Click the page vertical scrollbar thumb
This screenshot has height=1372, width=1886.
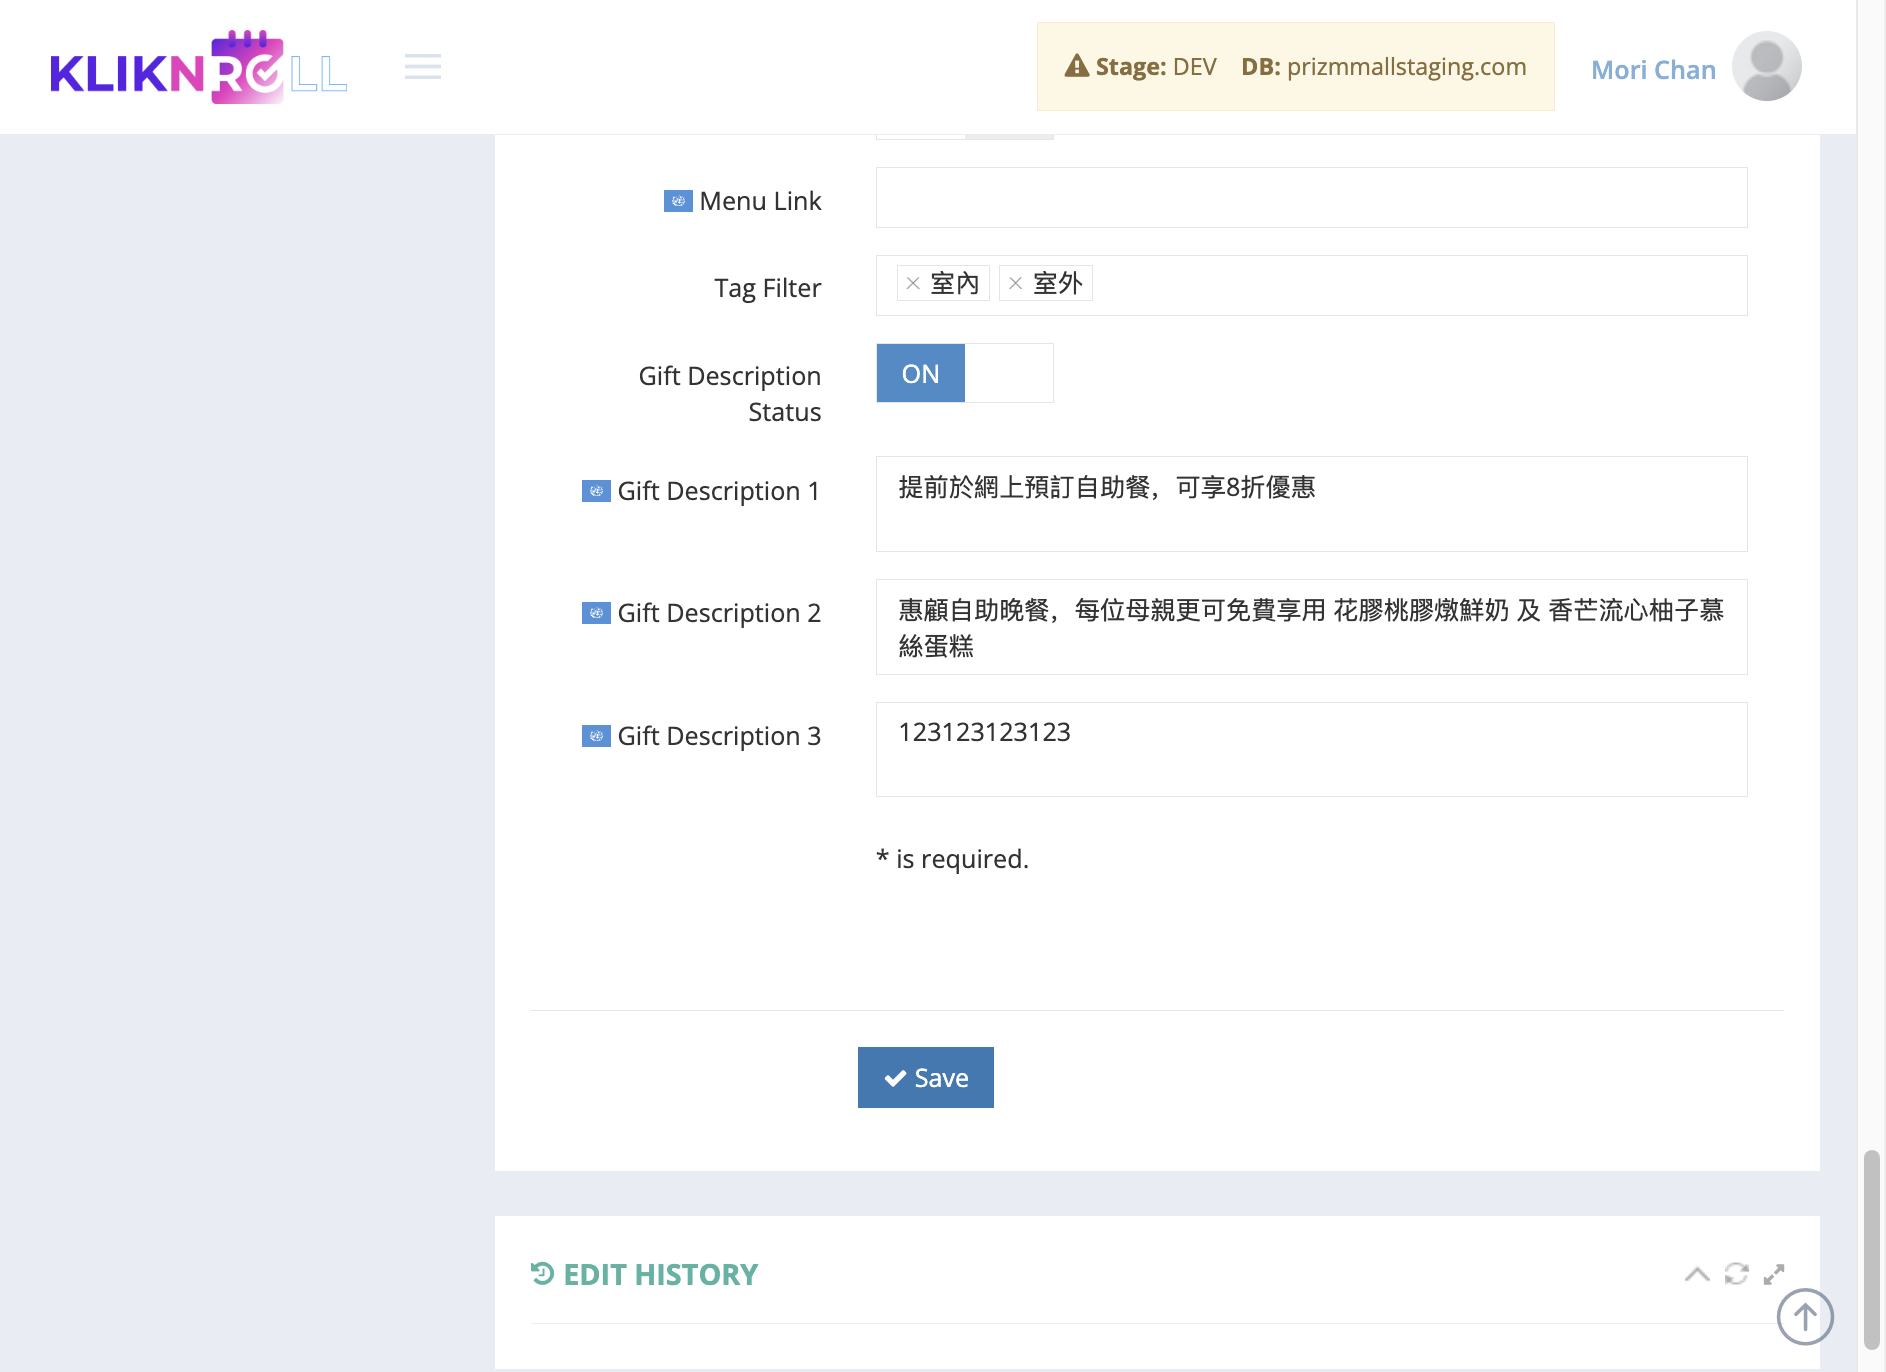(1871, 1250)
